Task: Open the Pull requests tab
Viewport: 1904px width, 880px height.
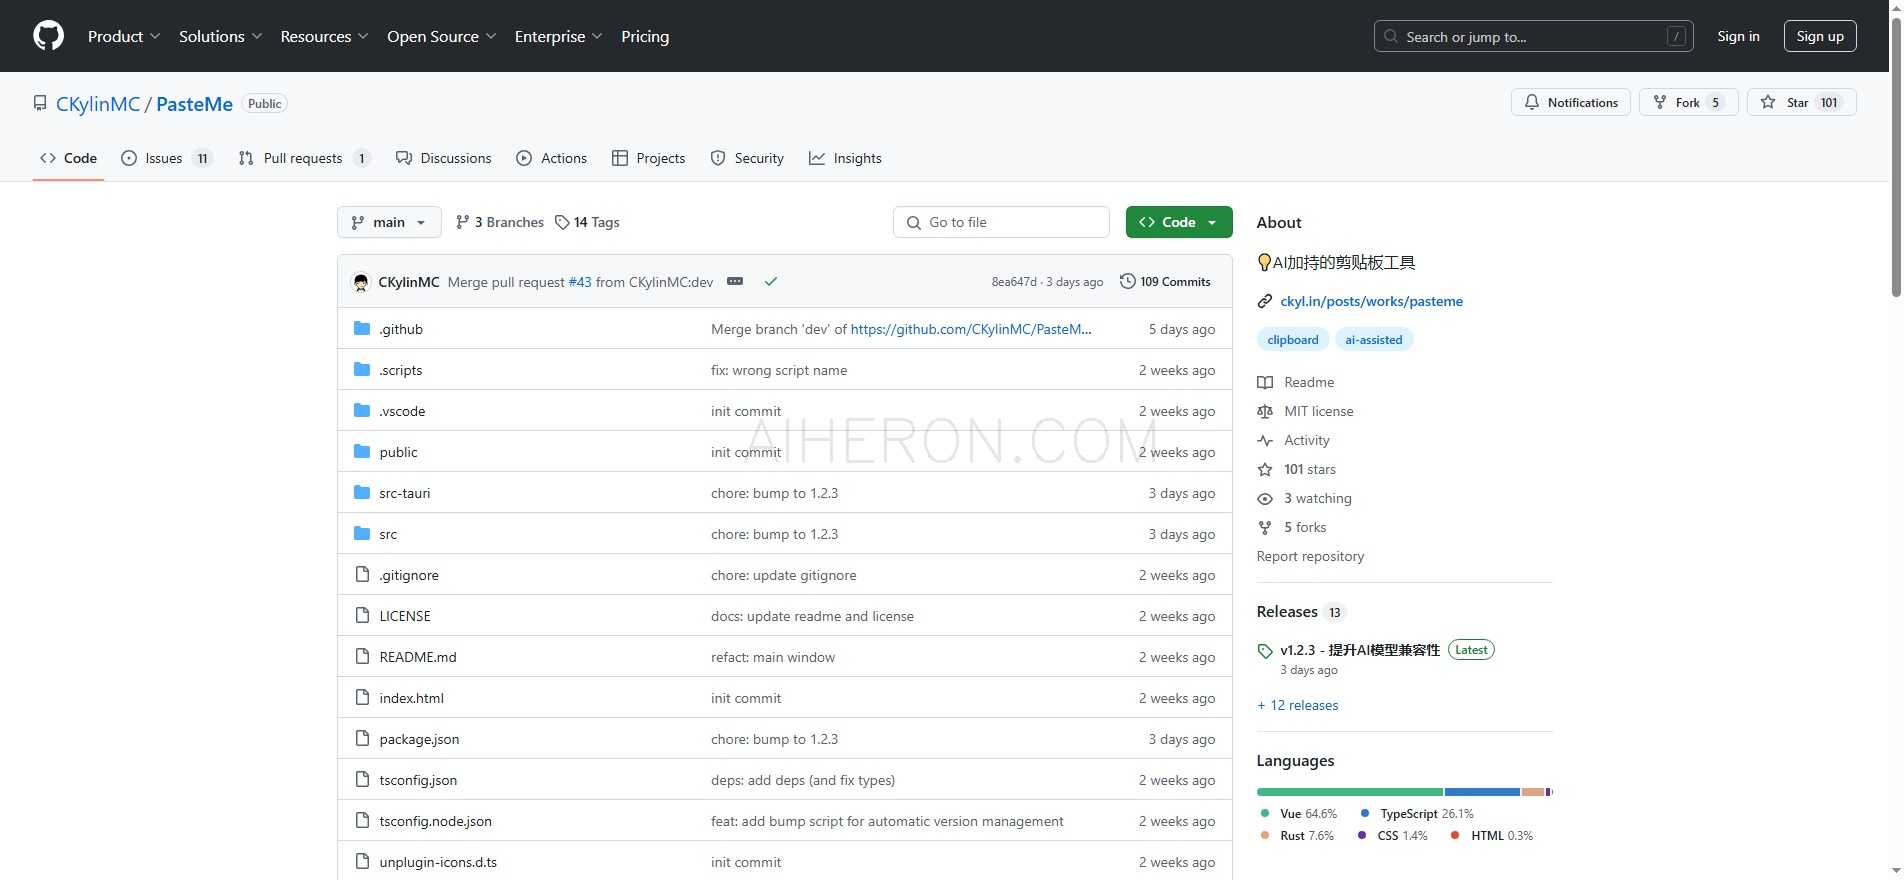Action: tap(303, 158)
